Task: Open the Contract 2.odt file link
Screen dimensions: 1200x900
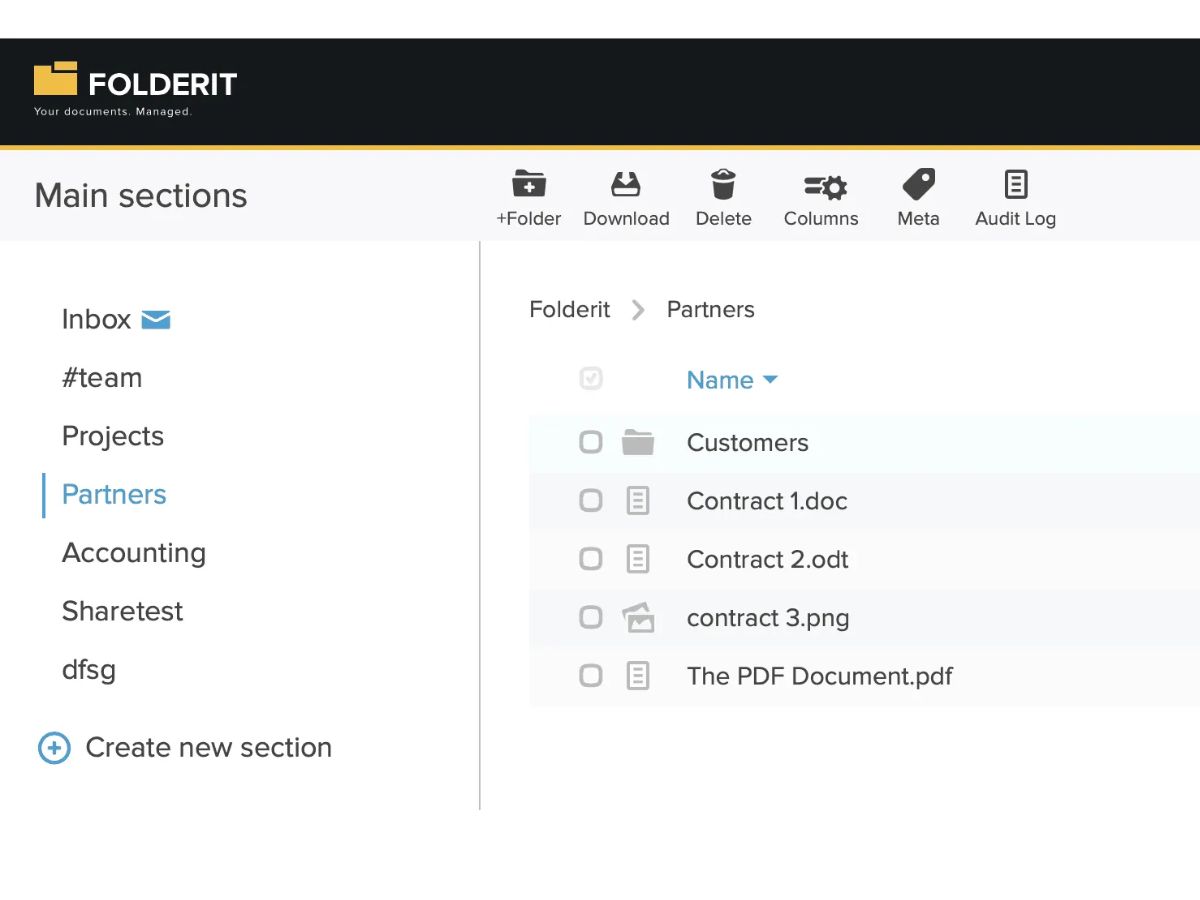Action: point(768,560)
